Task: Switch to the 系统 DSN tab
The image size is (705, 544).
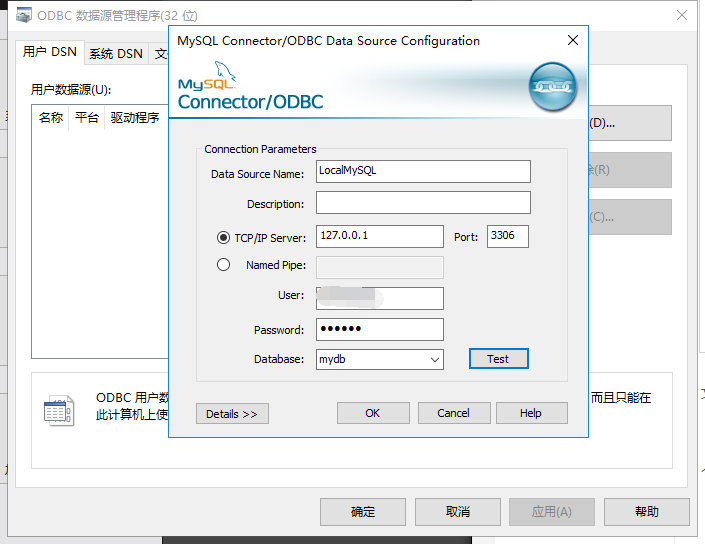Action: (116, 54)
